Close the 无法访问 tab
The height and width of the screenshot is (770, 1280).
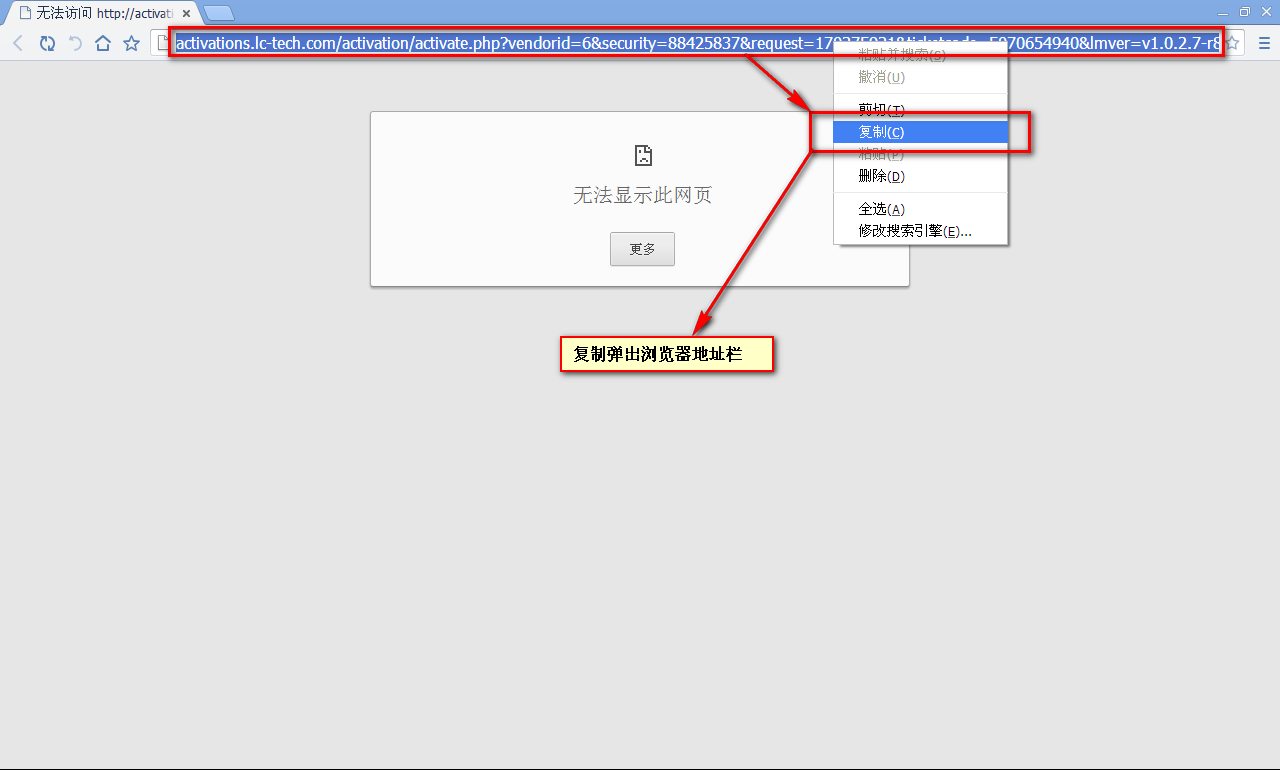coord(186,13)
